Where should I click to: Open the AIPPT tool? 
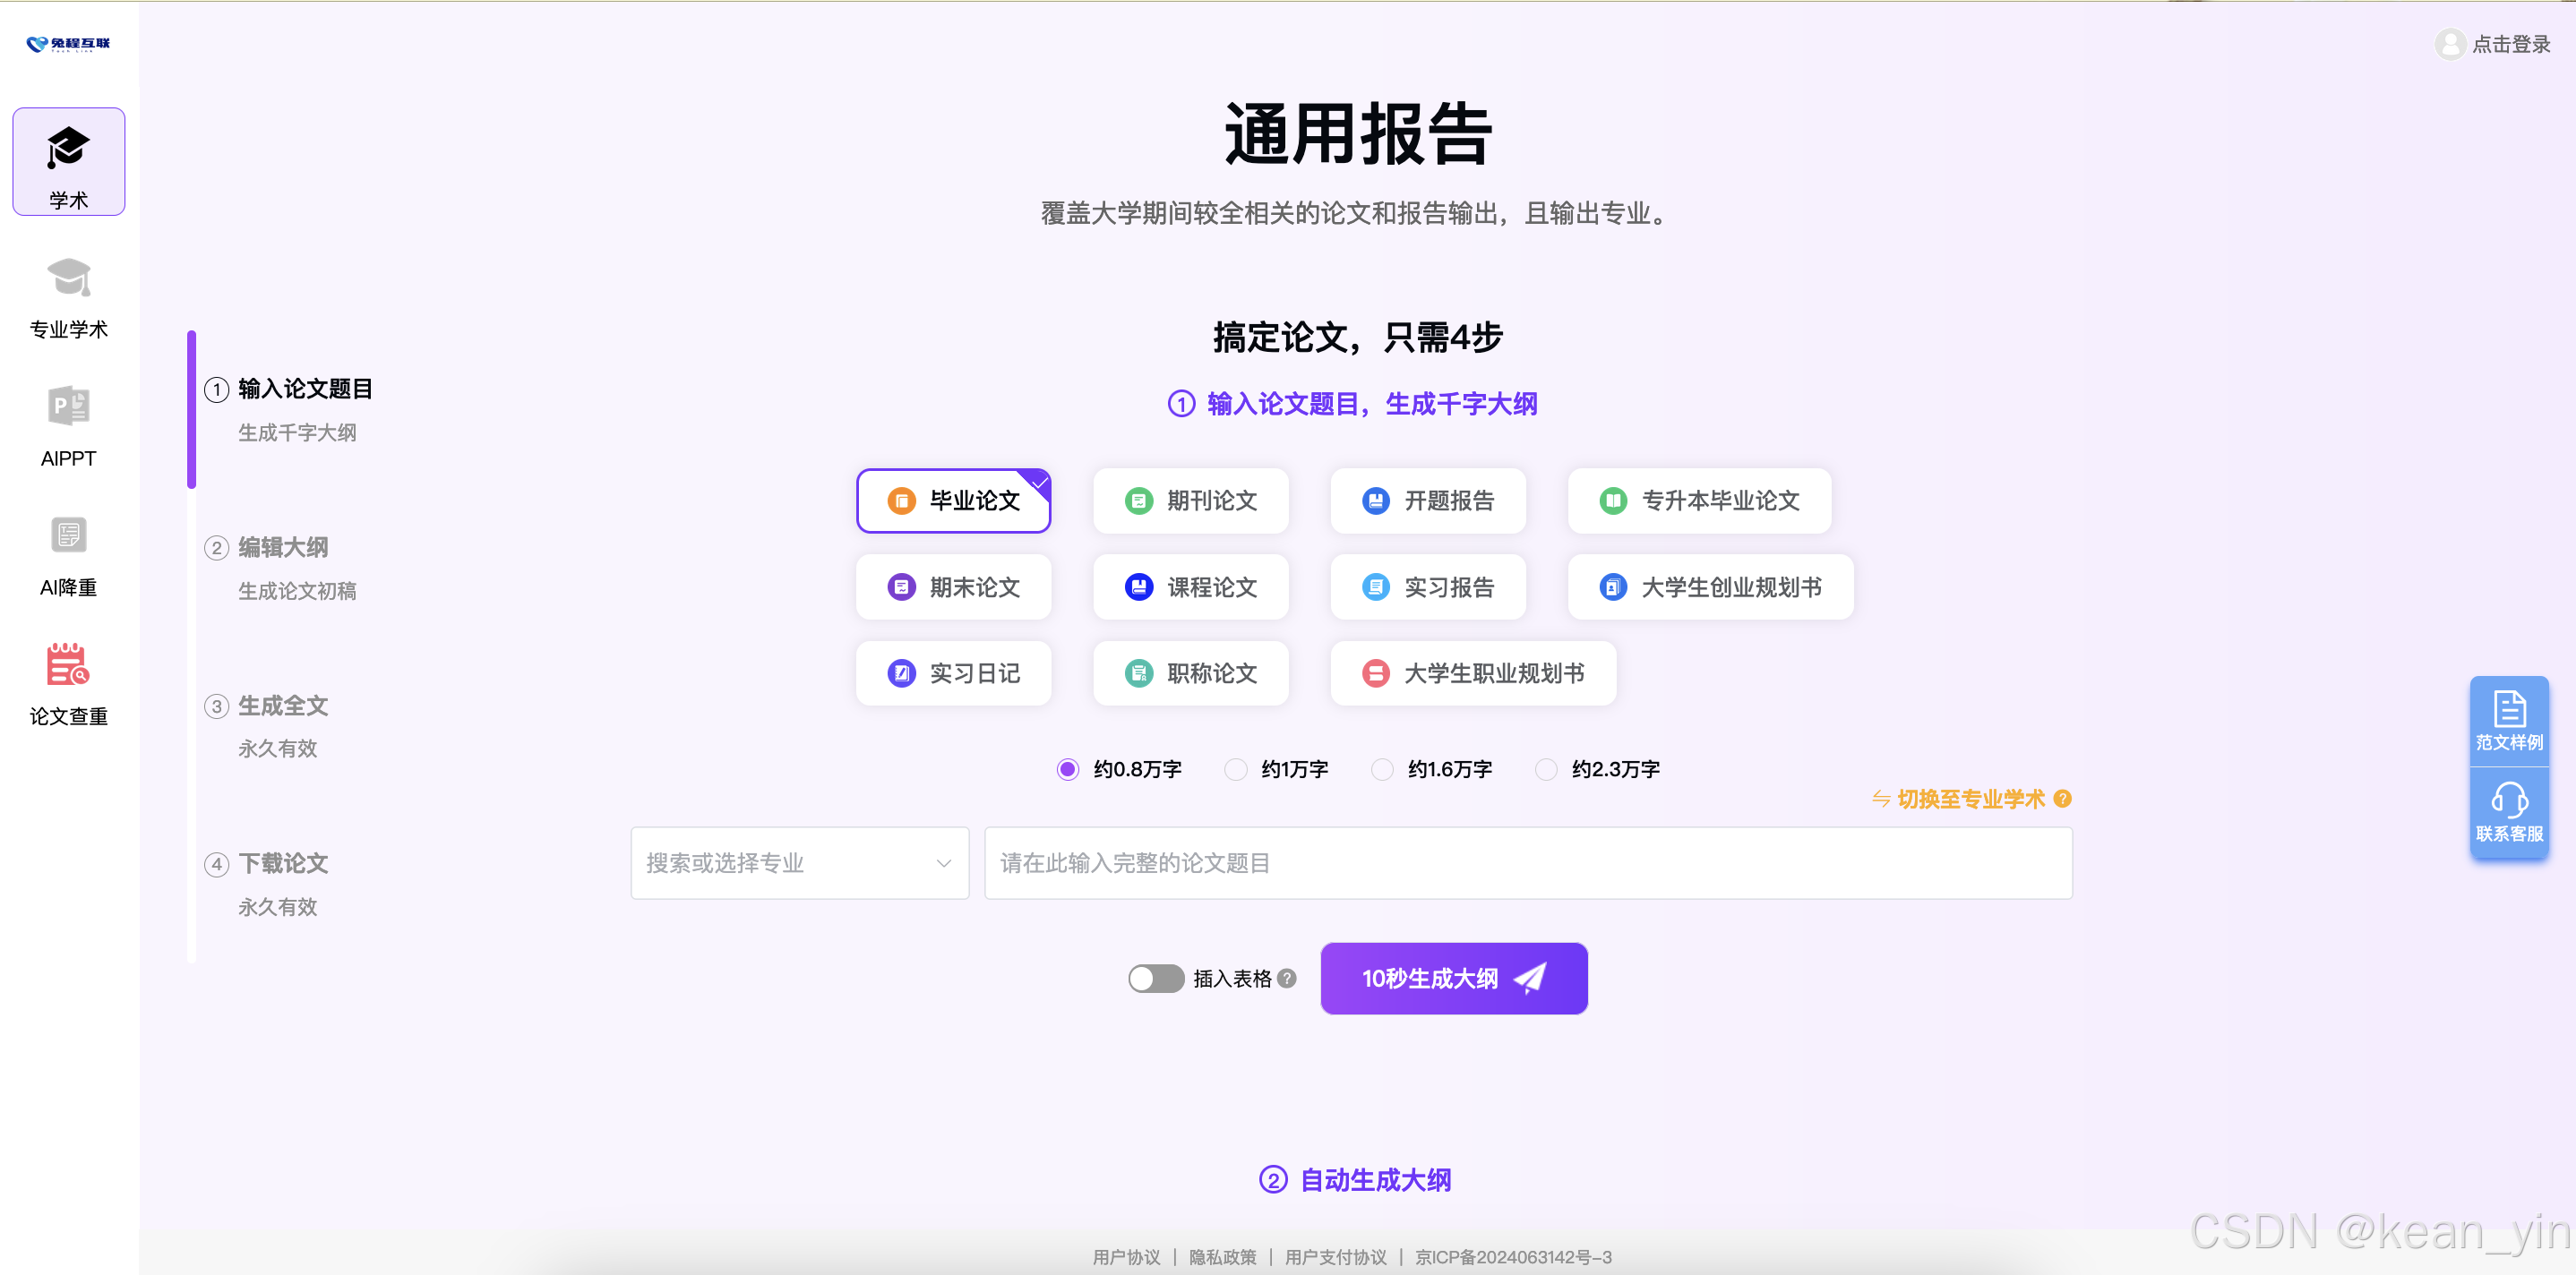click(68, 427)
